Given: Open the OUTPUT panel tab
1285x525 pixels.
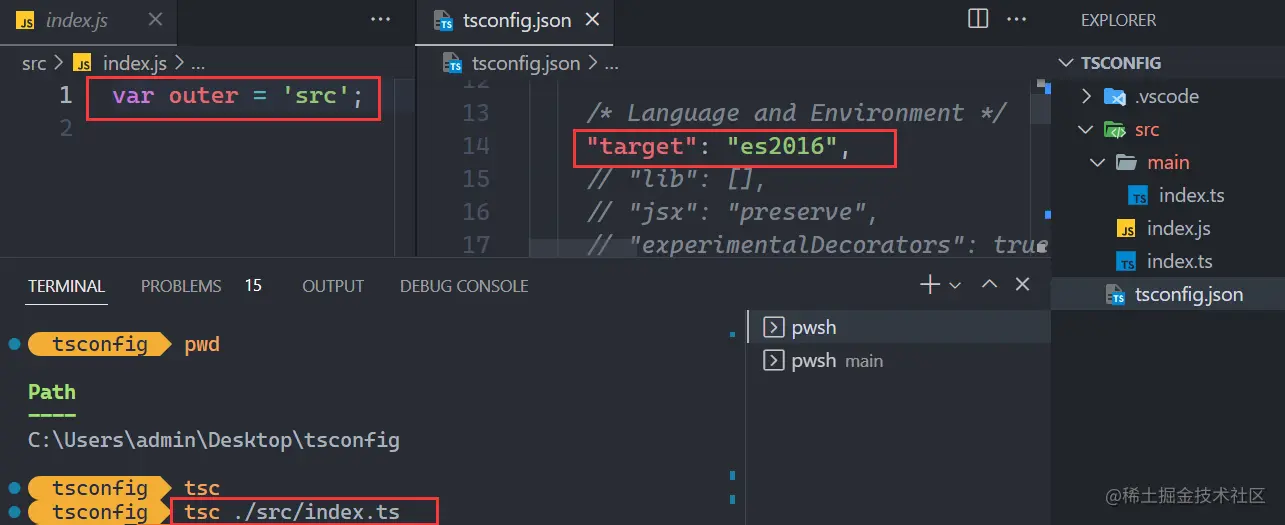Looking at the screenshot, I should coord(333,286).
